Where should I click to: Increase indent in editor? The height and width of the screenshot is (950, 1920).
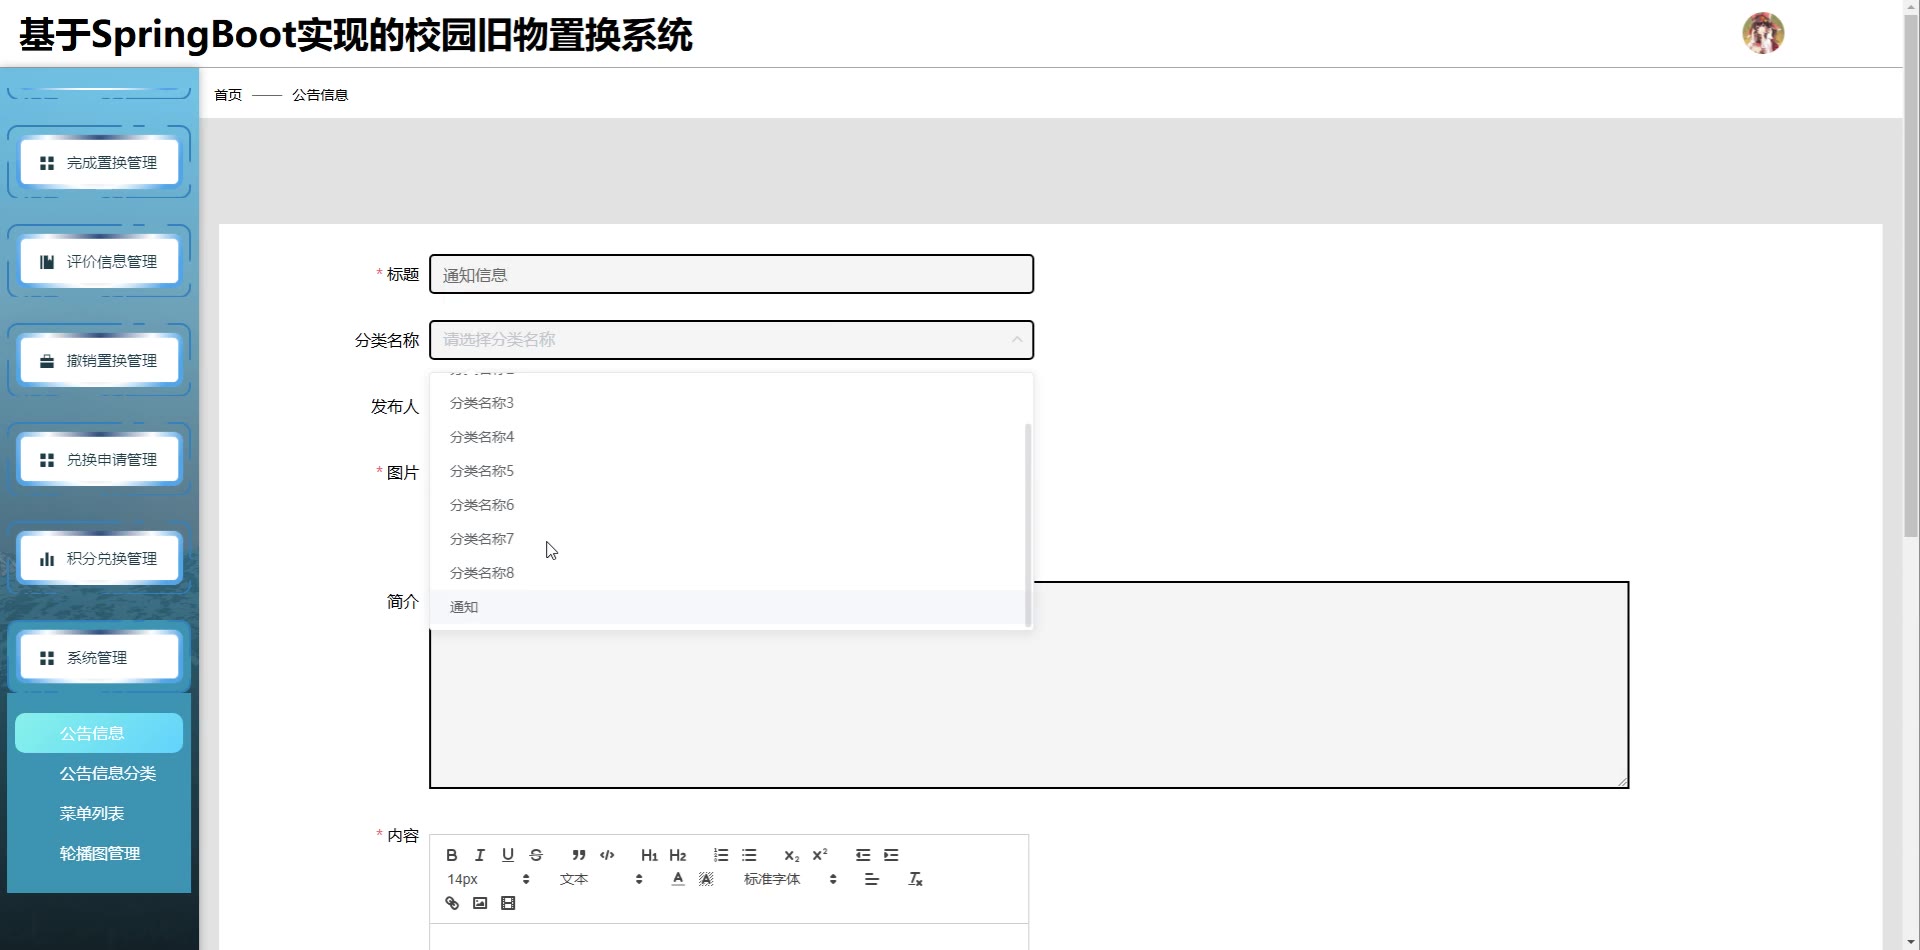(x=891, y=855)
